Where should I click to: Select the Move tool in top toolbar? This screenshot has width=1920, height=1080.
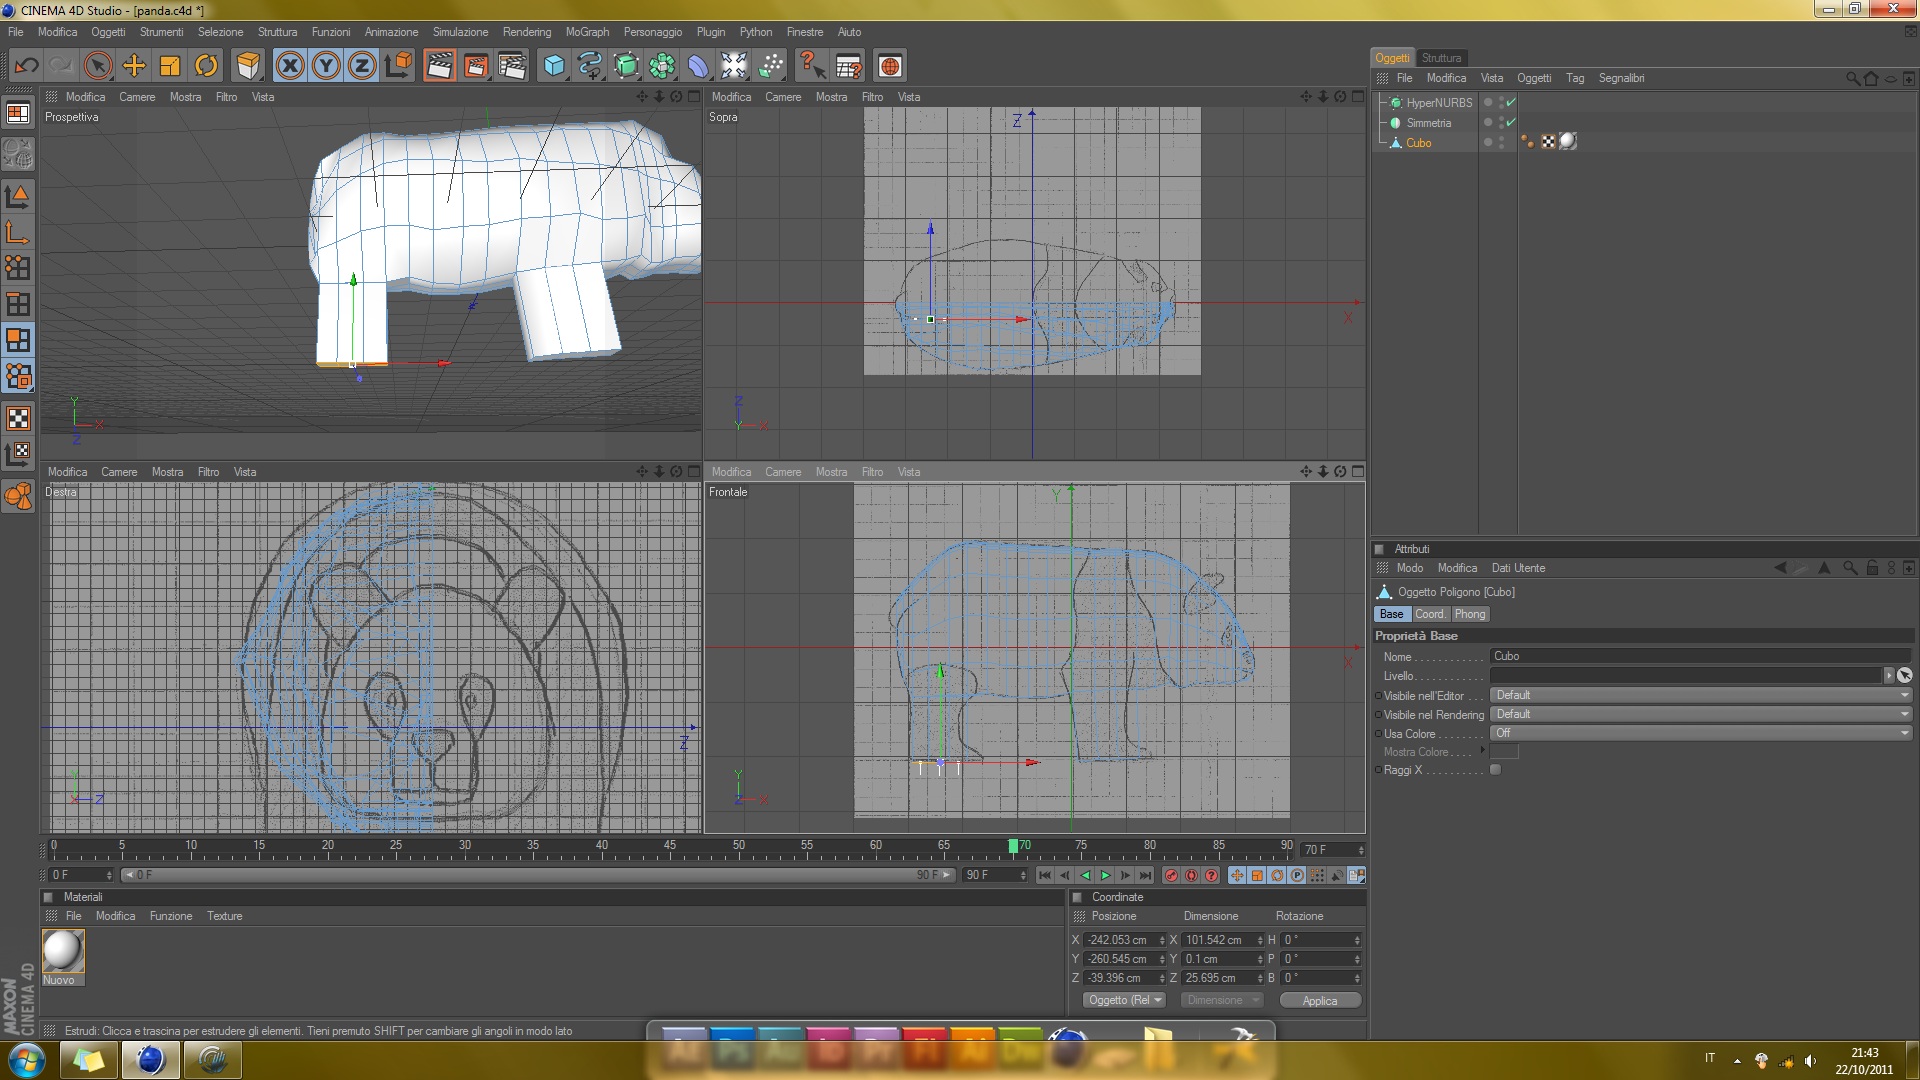pyautogui.click(x=134, y=66)
